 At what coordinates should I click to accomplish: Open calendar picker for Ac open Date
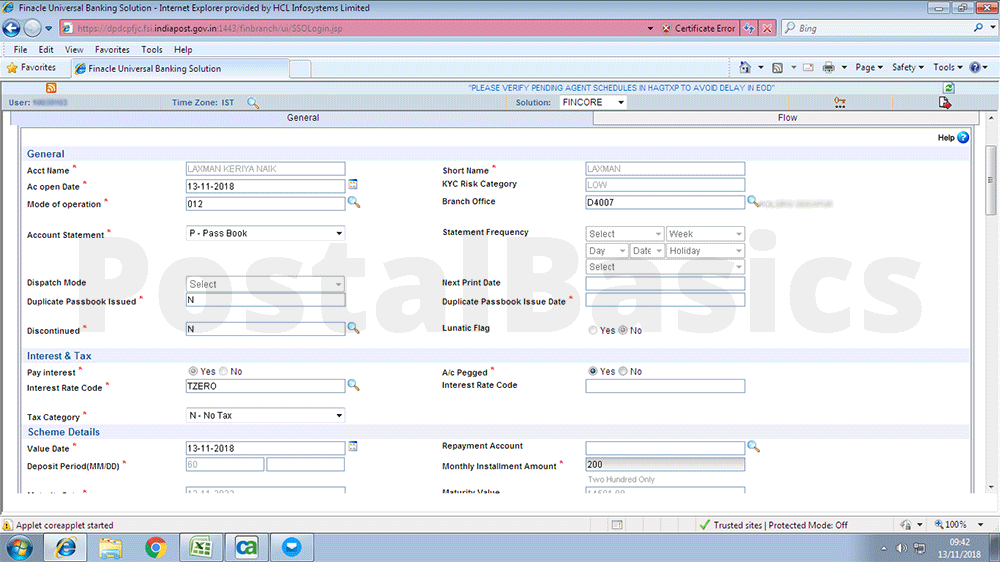click(353, 185)
